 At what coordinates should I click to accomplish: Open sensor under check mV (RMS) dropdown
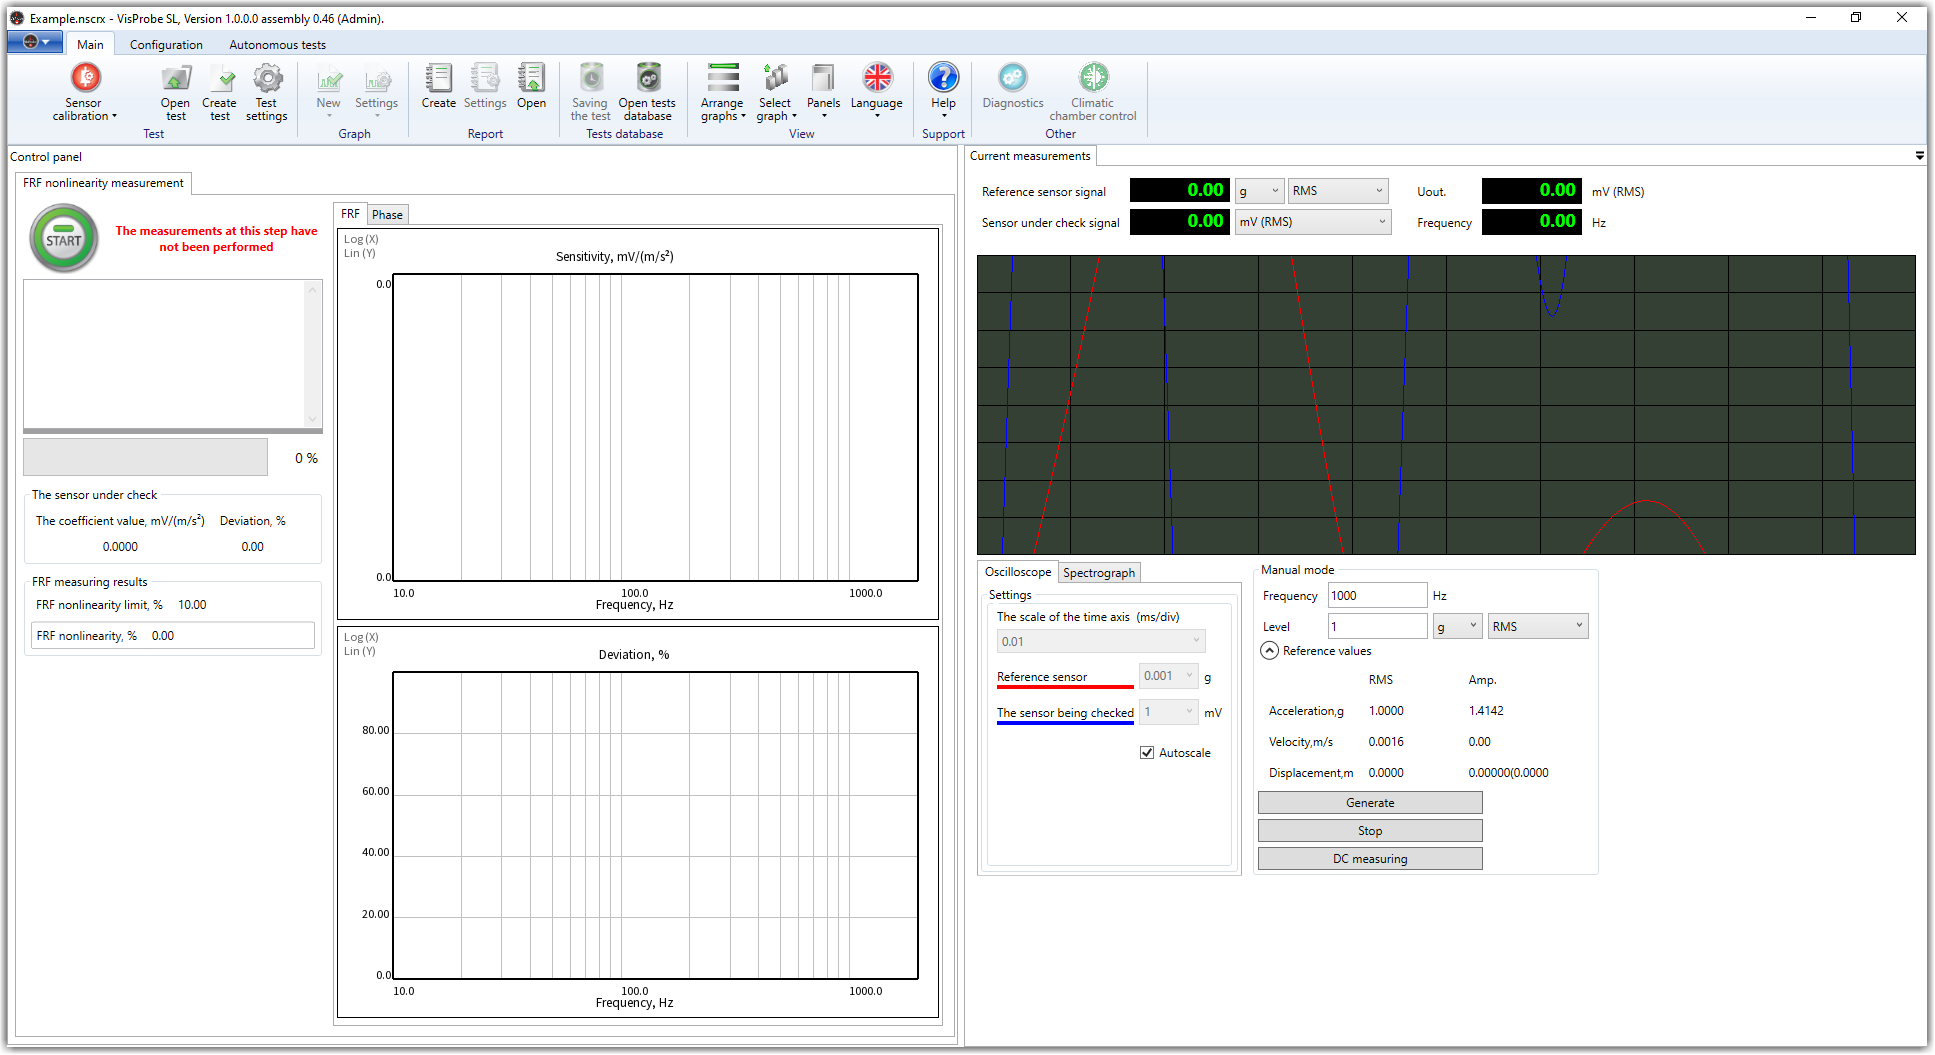click(1312, 222)
